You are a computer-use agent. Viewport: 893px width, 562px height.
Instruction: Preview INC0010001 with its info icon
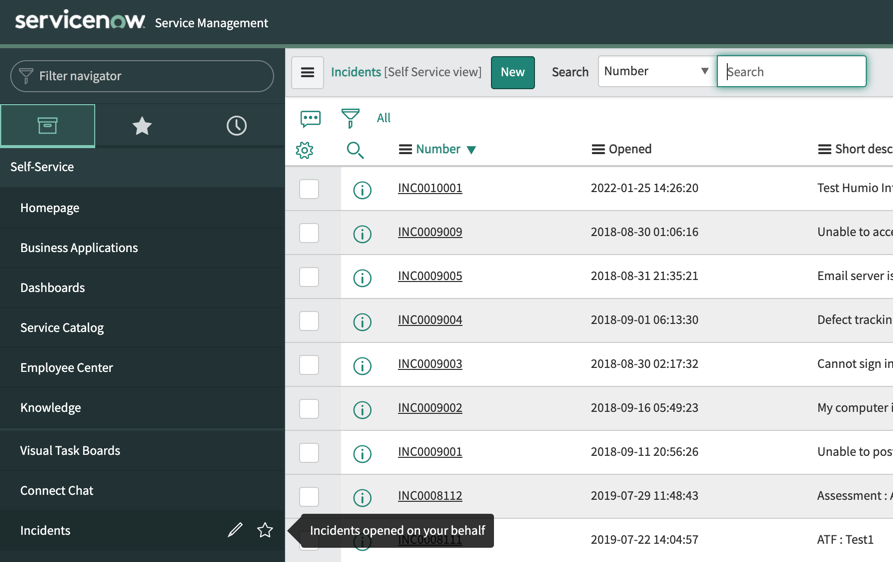pos(362,189)
